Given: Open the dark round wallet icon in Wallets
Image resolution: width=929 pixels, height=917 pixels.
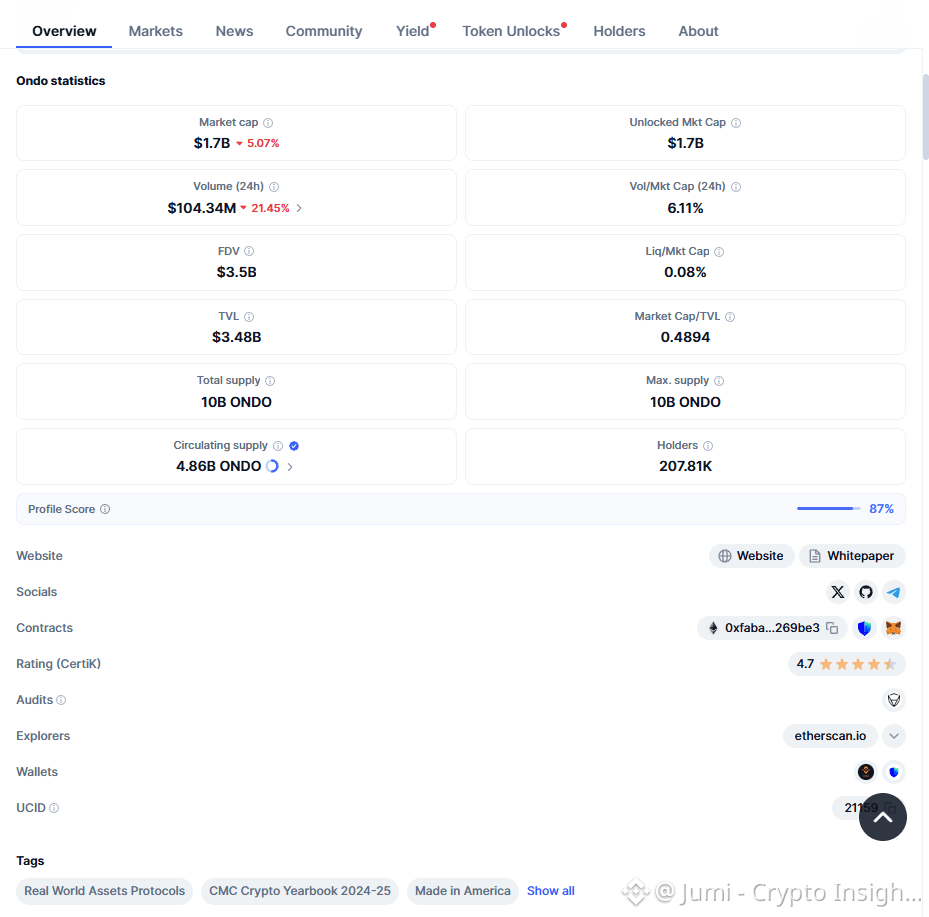Looking at the screenshot, I should [x=866, y=771].
